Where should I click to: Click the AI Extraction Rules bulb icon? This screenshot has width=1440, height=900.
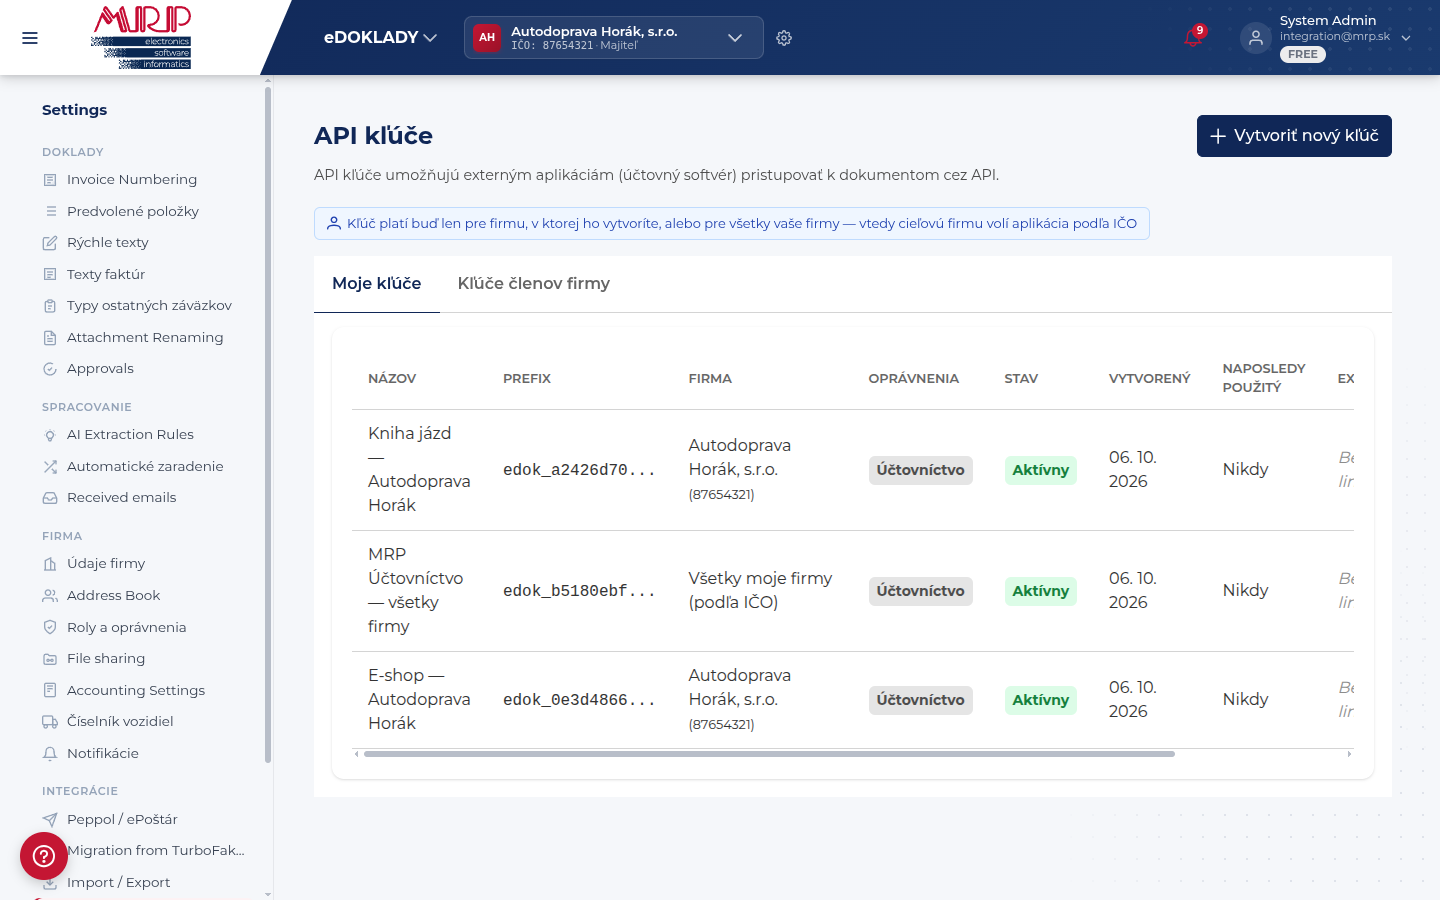coord(50,435)
